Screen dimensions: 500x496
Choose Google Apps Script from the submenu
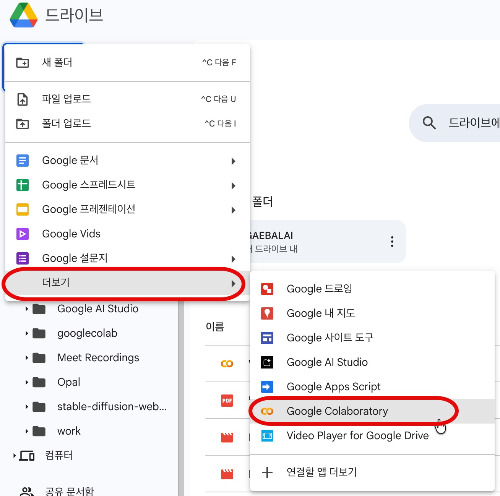[372, 387]
